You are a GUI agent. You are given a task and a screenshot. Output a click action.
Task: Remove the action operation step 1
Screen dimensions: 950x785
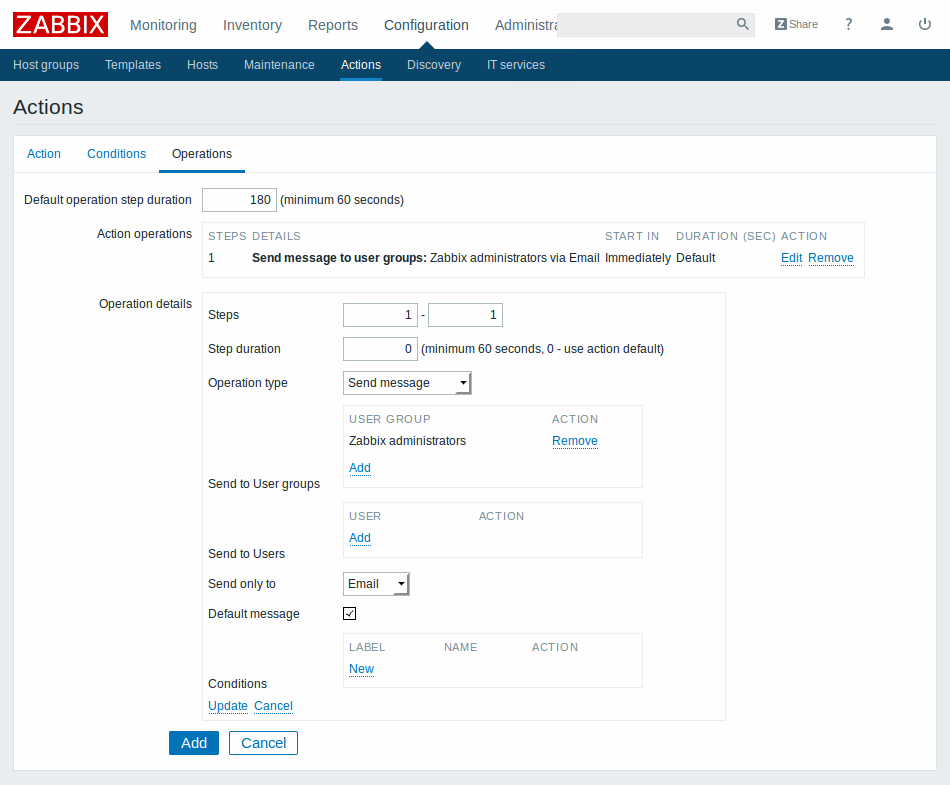point(831,258)
